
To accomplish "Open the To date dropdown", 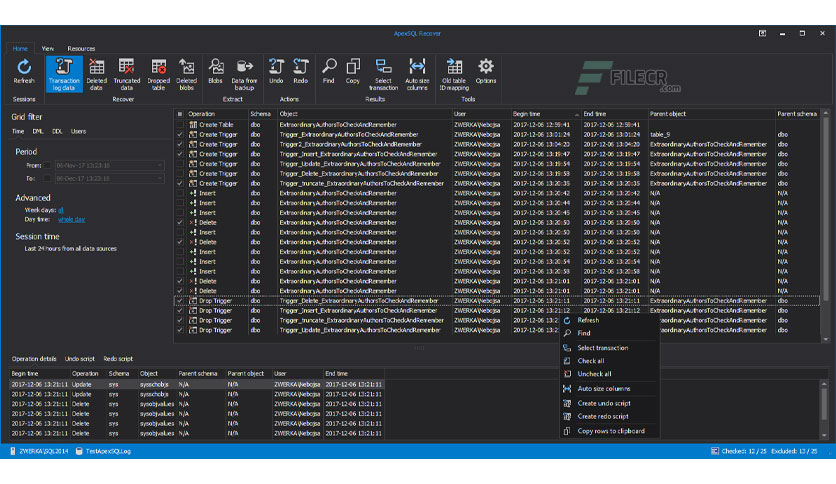I will (160, 178).
